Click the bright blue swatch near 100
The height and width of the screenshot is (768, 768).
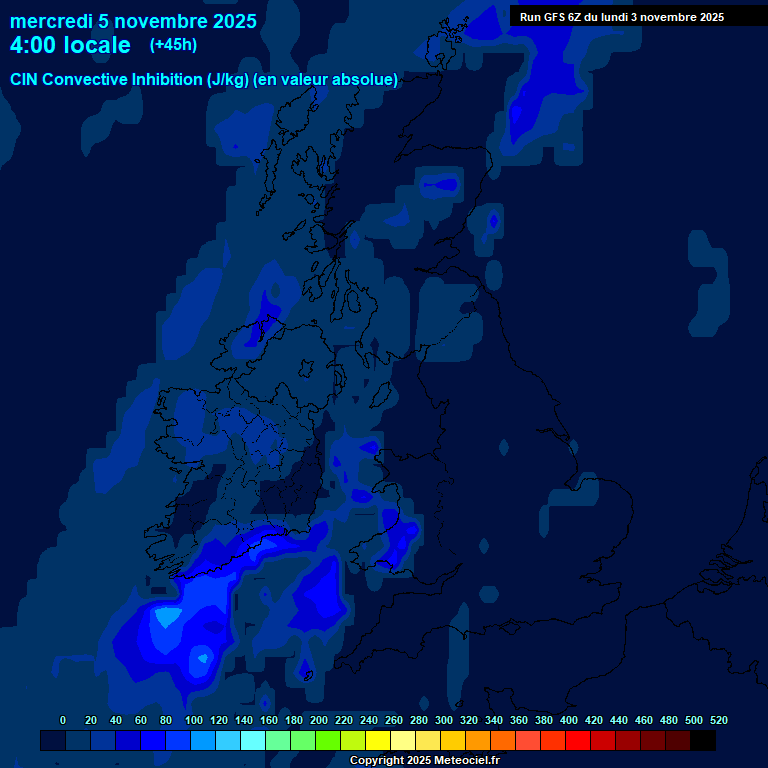point(178,741)
